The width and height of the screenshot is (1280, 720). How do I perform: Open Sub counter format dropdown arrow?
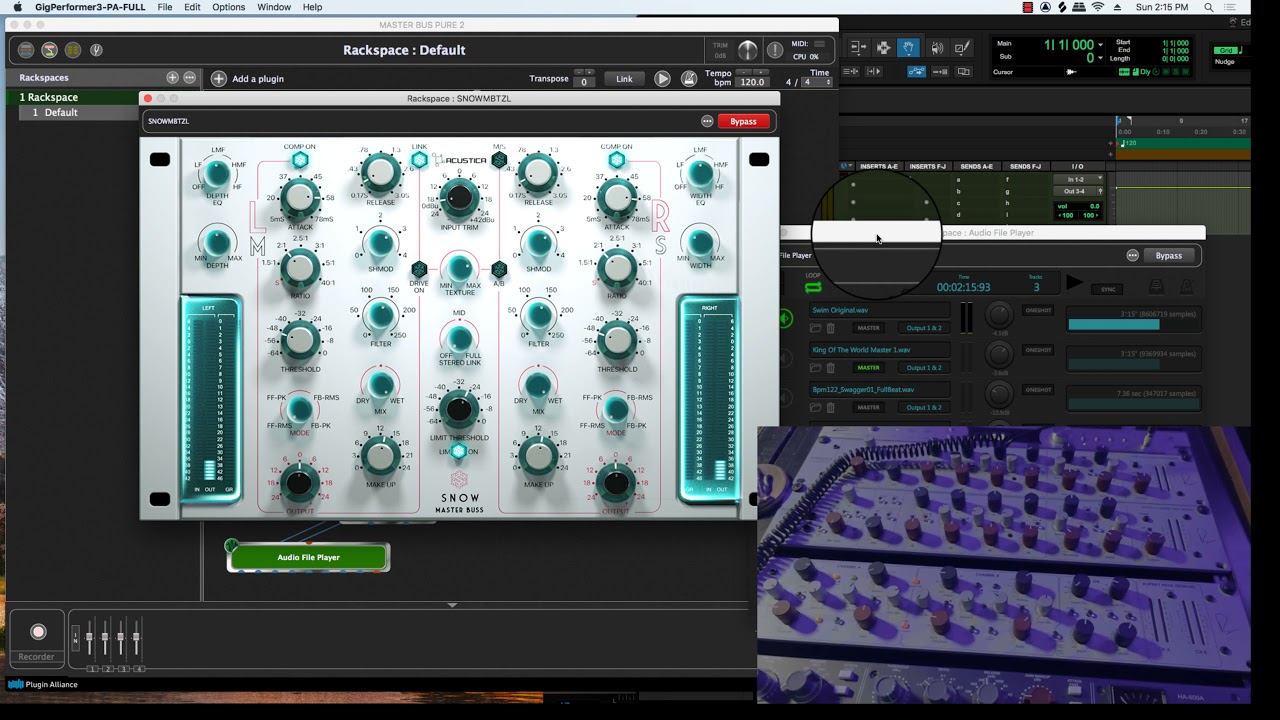1101,58
